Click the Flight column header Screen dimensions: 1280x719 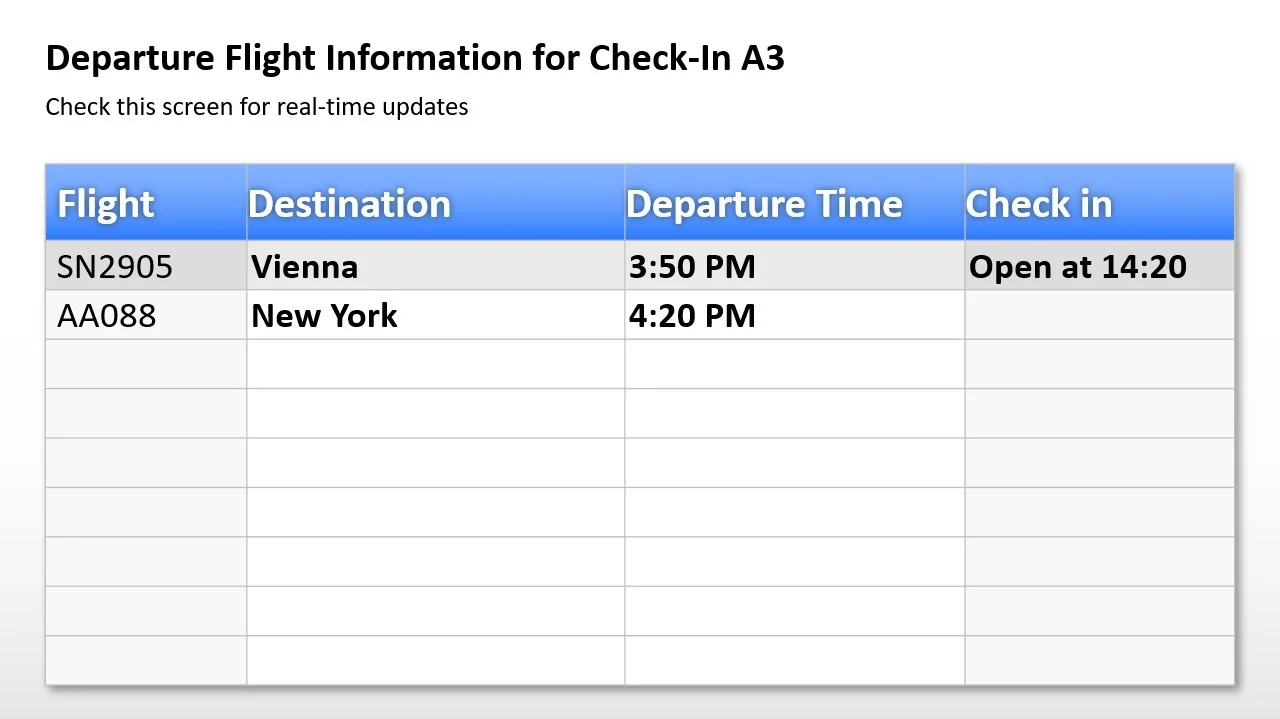(106, 204)
